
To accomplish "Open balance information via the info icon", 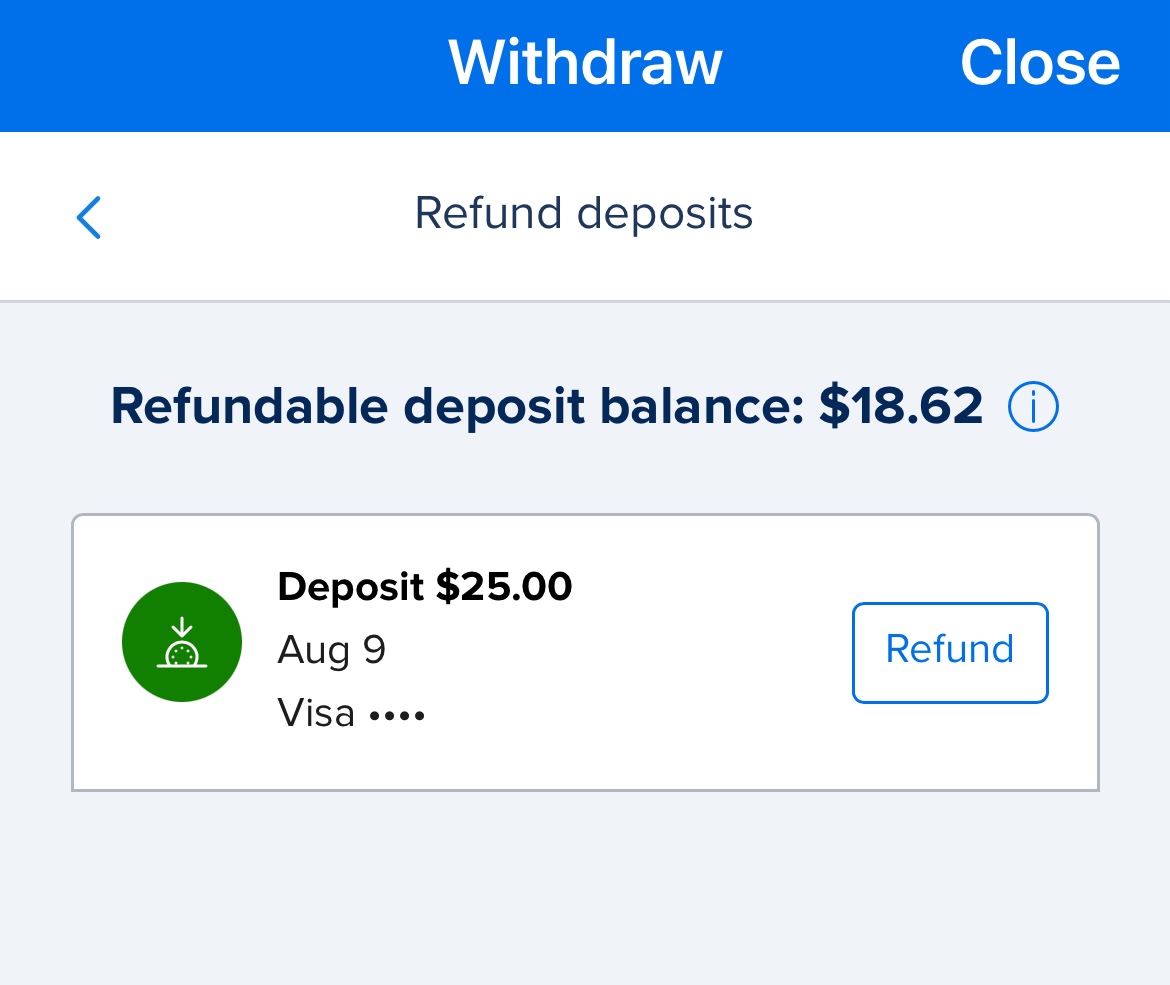I will point(1032,406).
